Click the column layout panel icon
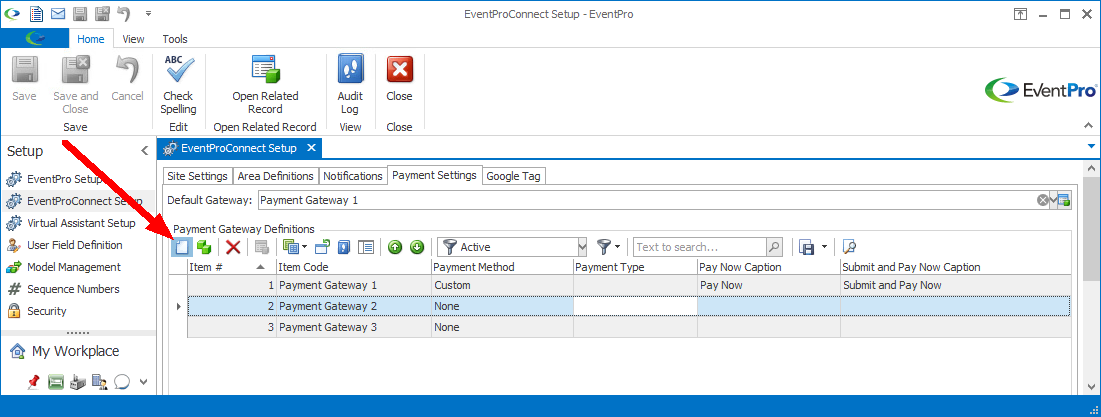The width and height of the screenshot is (1101, 417). (366, 246)
